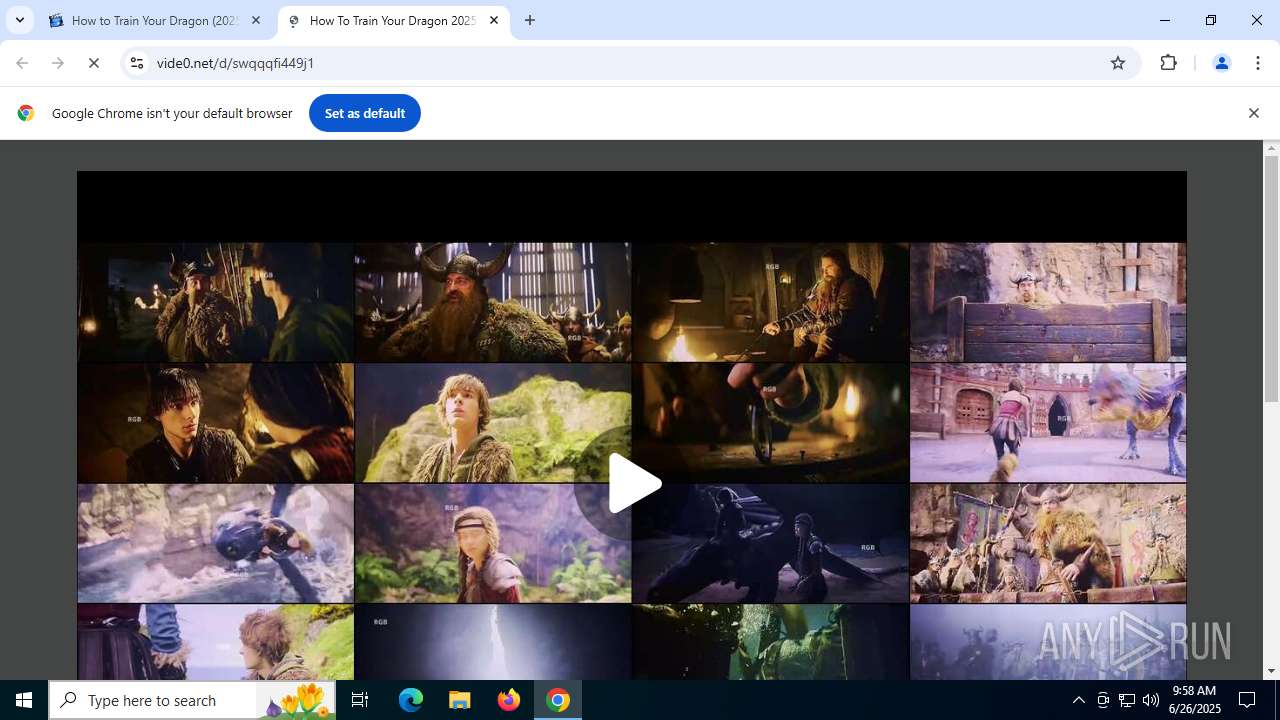Switch to the first How to Train Your Dragon tab
The image size is (1280, 720).
pyautogui.click(x=155, y=20)
